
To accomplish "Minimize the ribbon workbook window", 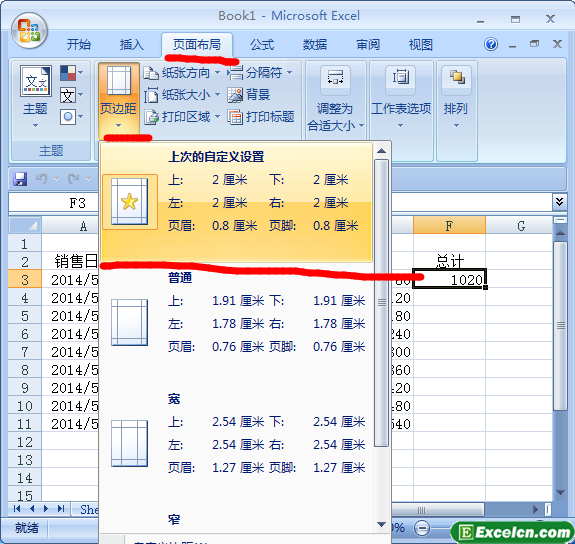I will [x=513, y=46].
